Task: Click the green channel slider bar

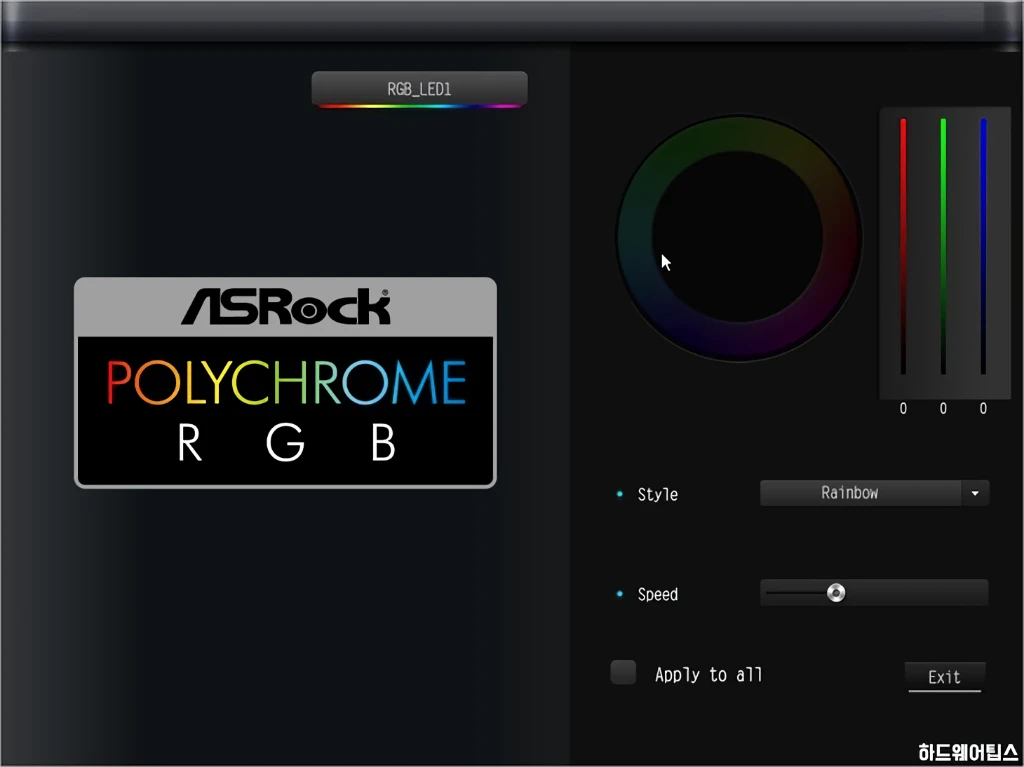Action: [x=943, y=246]
